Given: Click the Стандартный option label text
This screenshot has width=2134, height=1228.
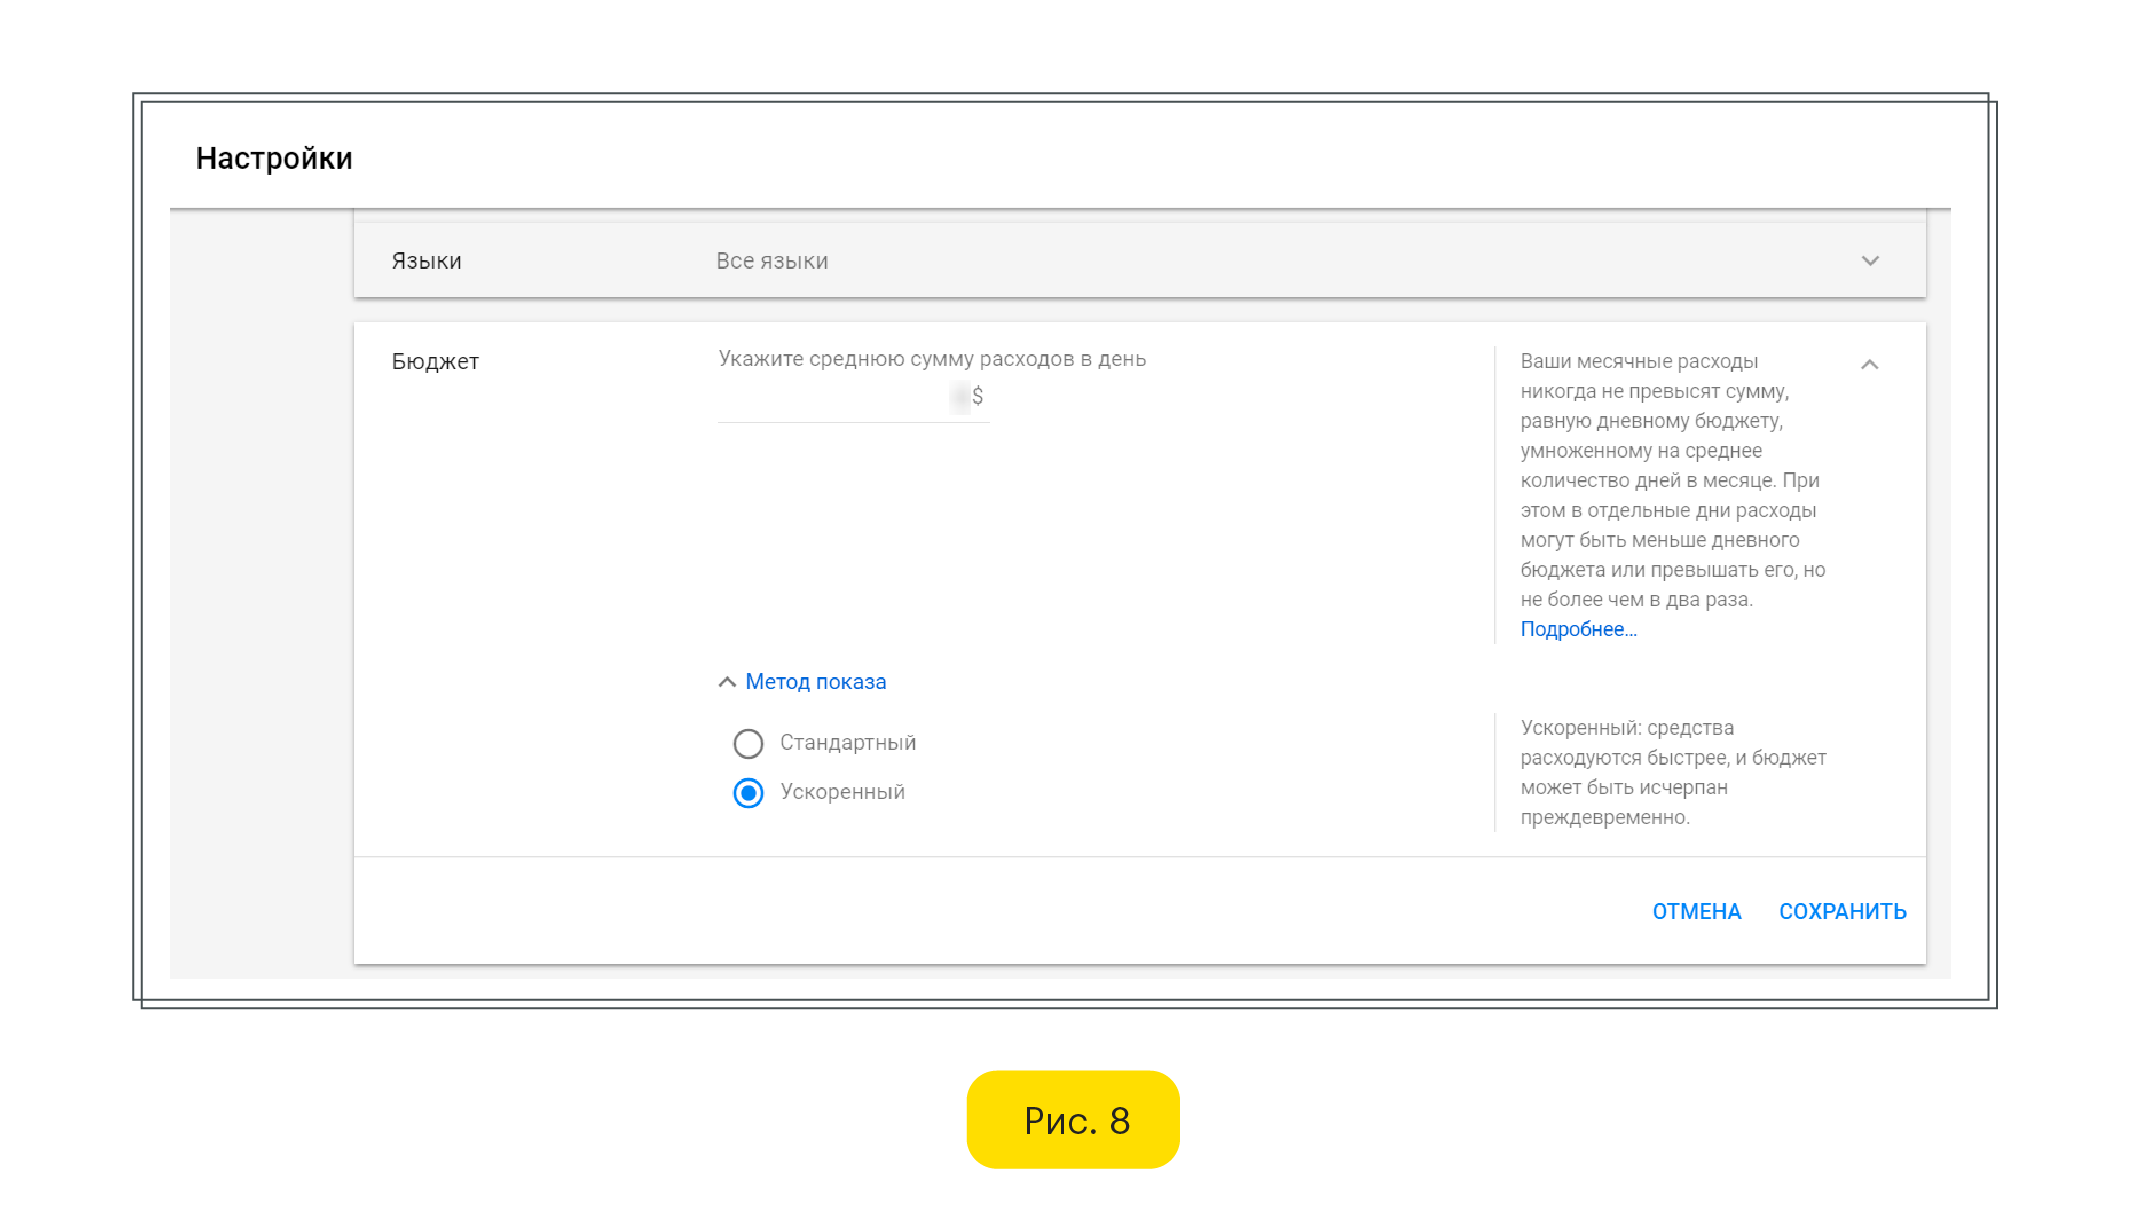Looking at the screenshot, I should tap(847, 743).
